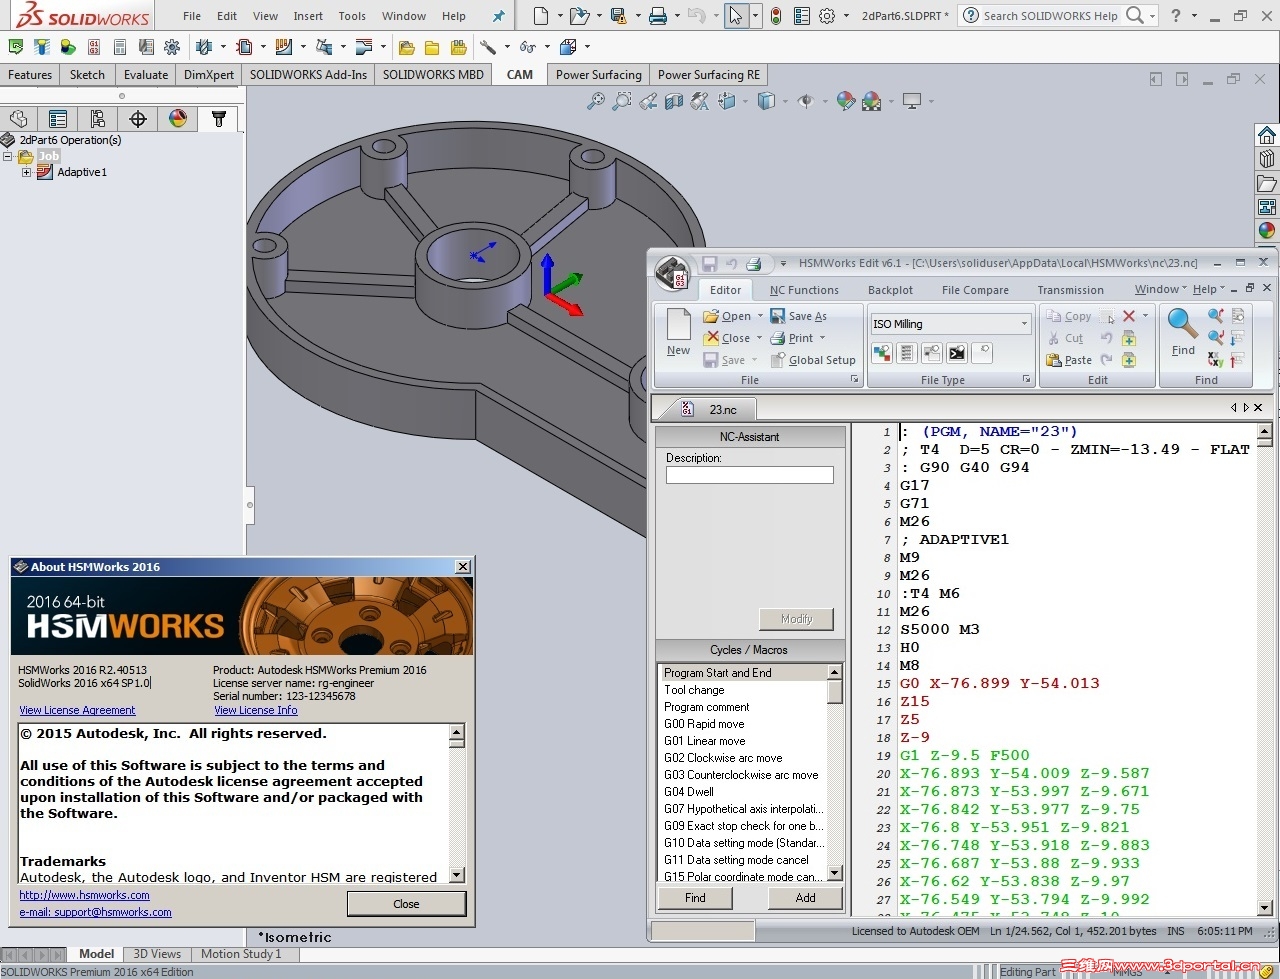Click the HSMWorks generate toolpath gear icon
This screenshot has height=979, width=1280.
(172, 47)
